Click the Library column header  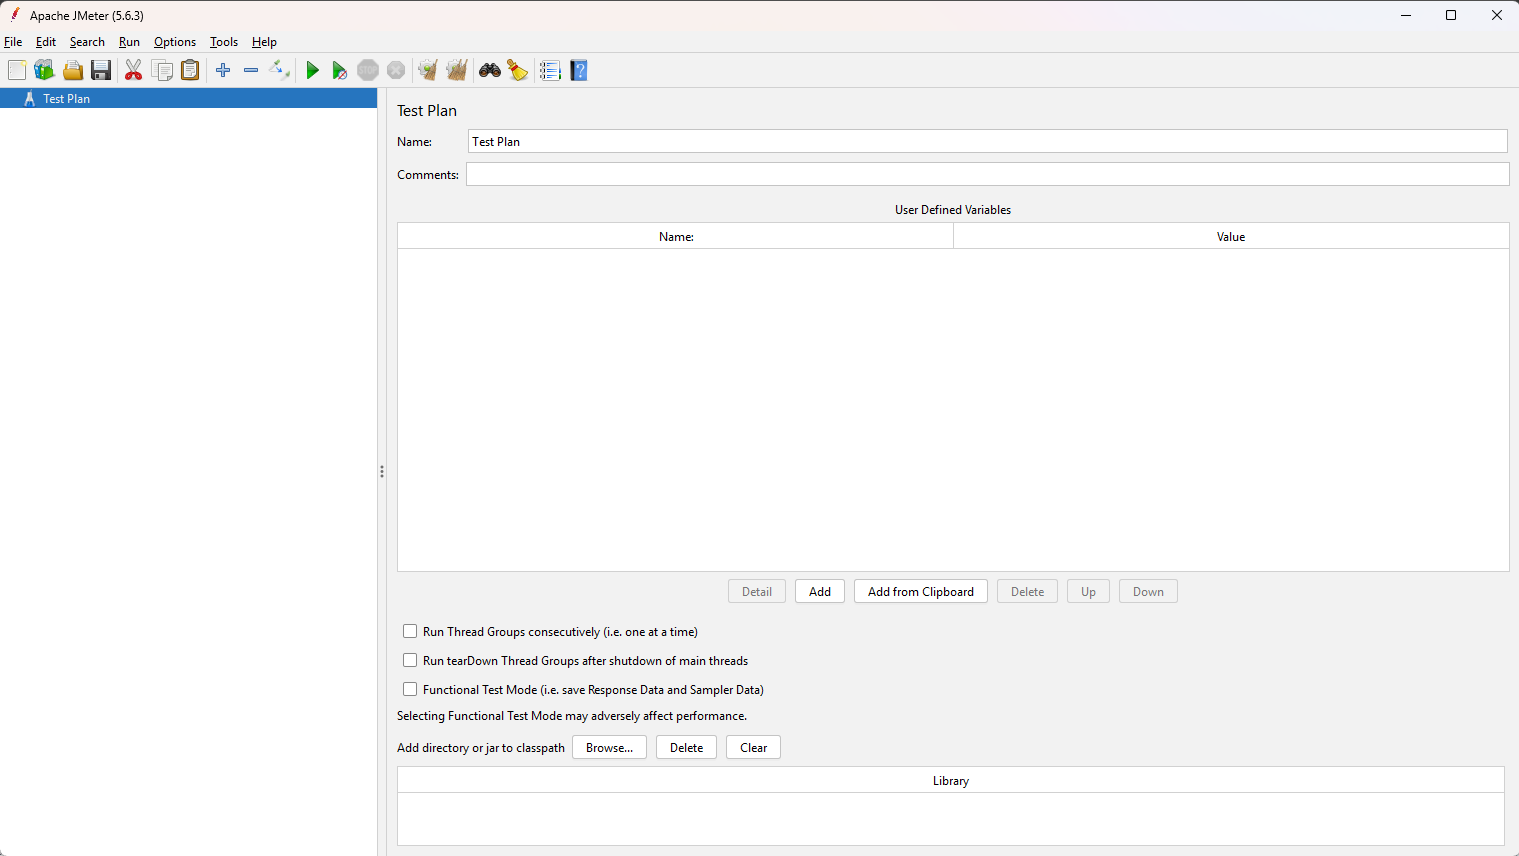(951, 780)
